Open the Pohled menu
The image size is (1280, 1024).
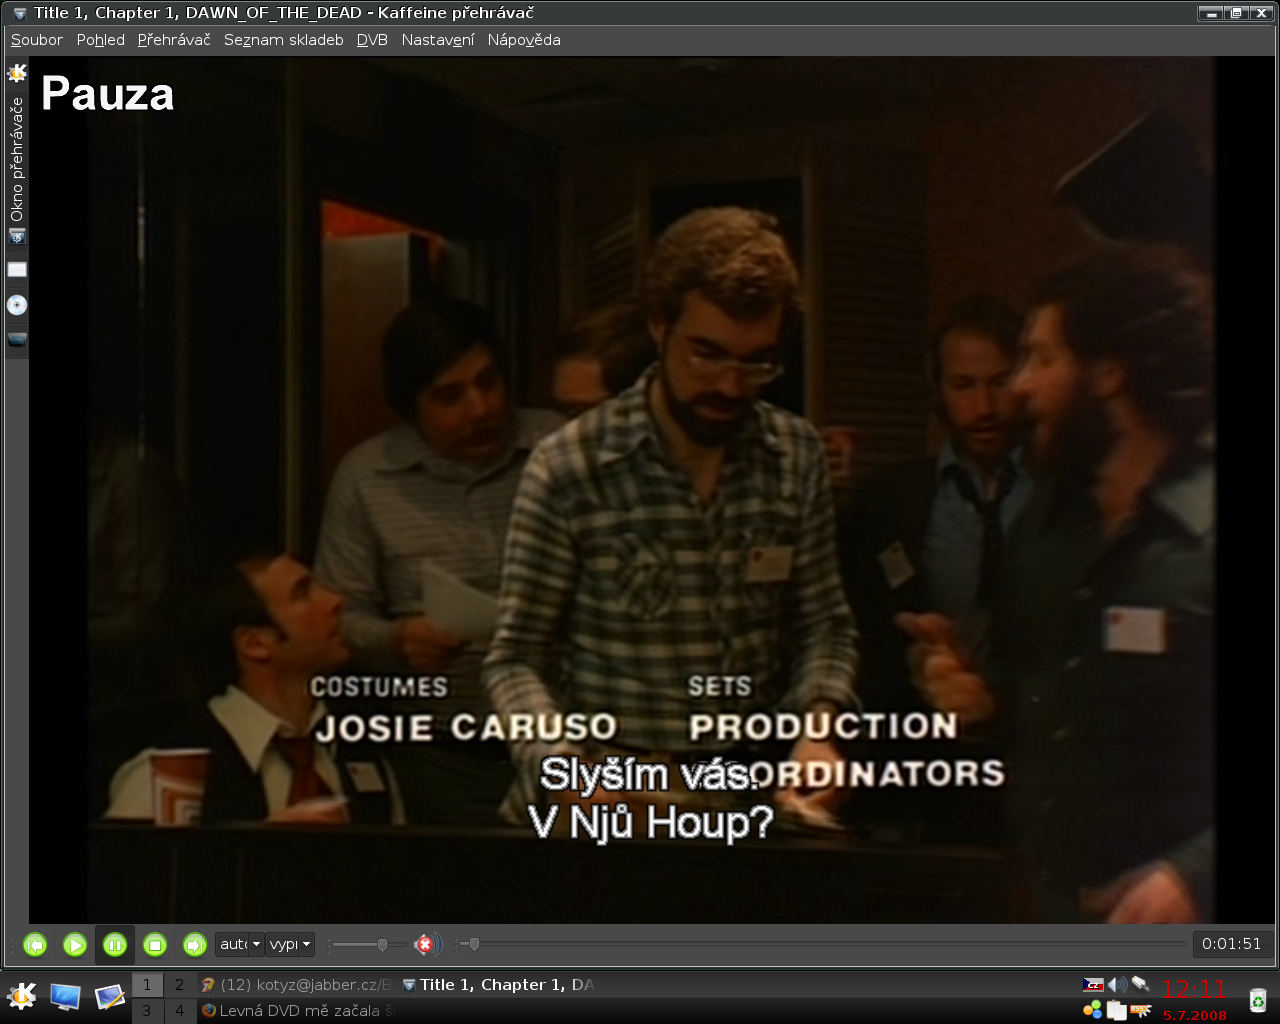pos(101,40)
